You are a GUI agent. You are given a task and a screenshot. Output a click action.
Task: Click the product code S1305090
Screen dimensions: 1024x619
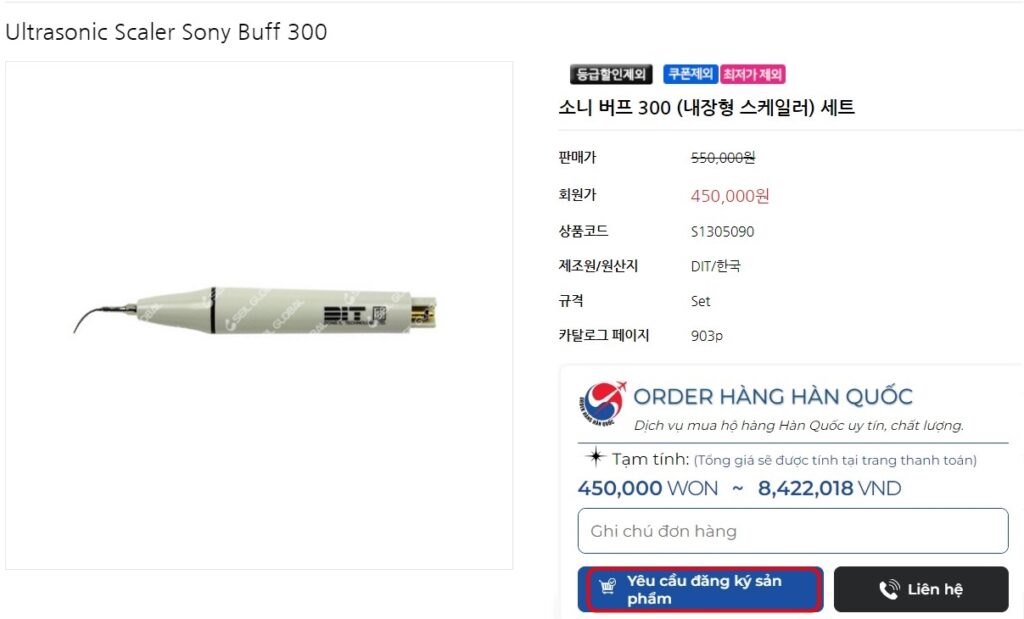722,232
